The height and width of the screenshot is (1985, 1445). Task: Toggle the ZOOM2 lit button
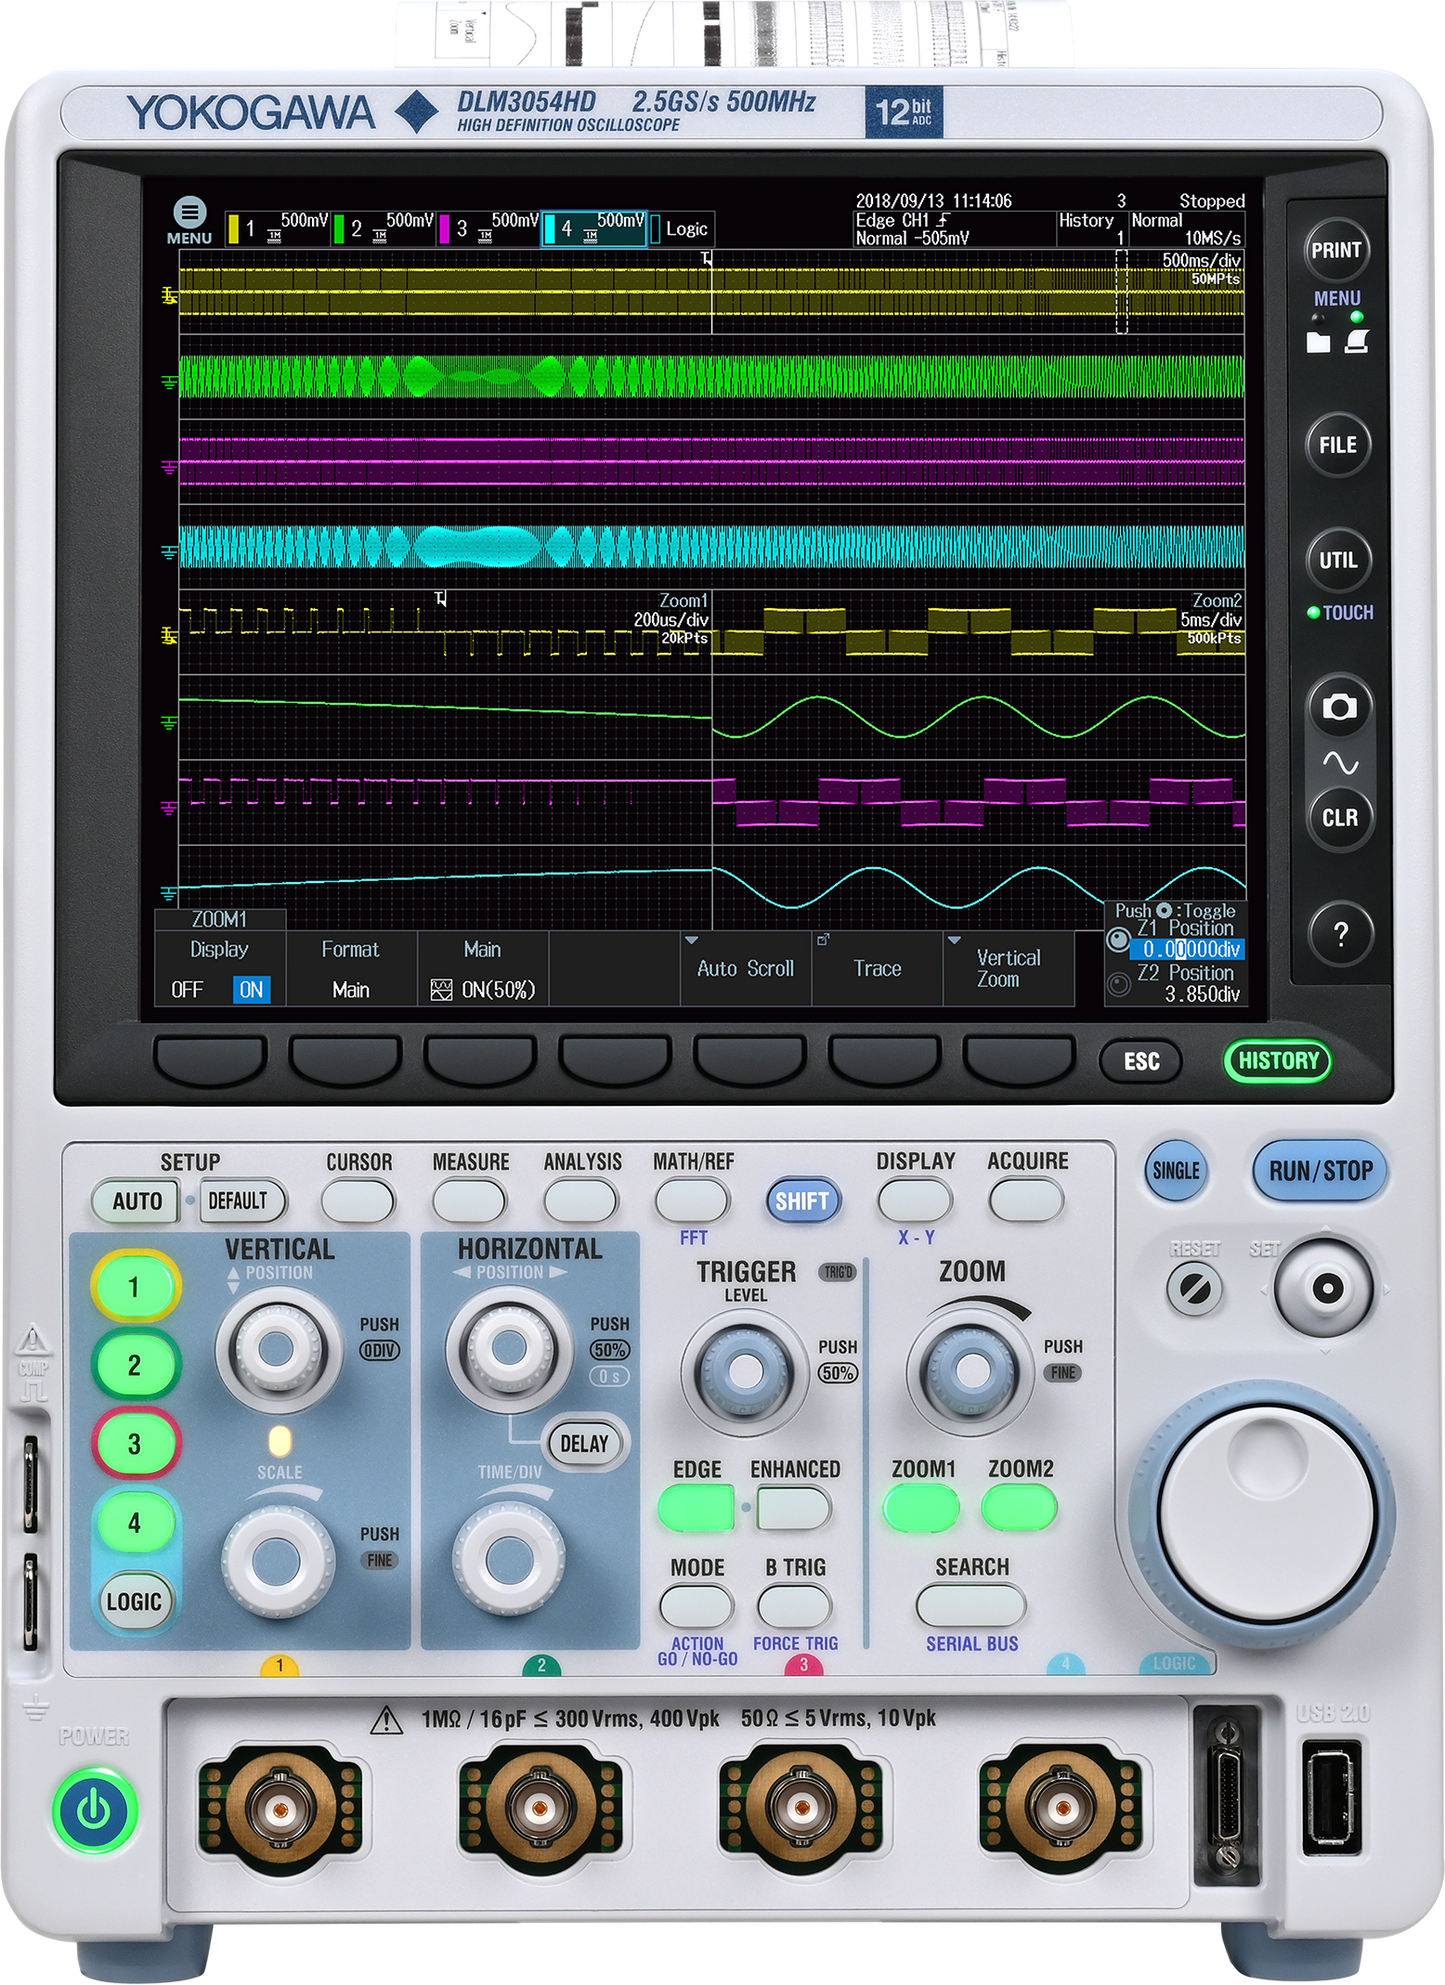pyautogui.click(x=1019, y=1508)
